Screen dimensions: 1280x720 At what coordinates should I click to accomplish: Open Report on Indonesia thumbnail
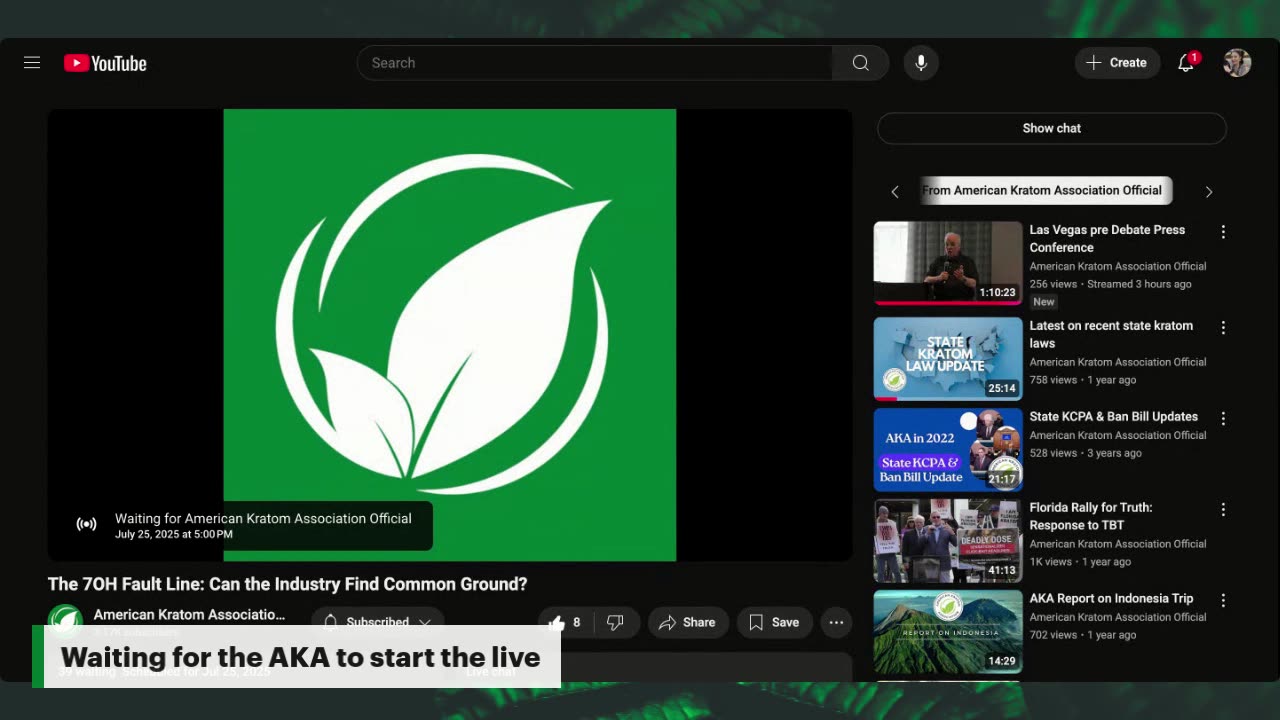[x=948, y=632]
